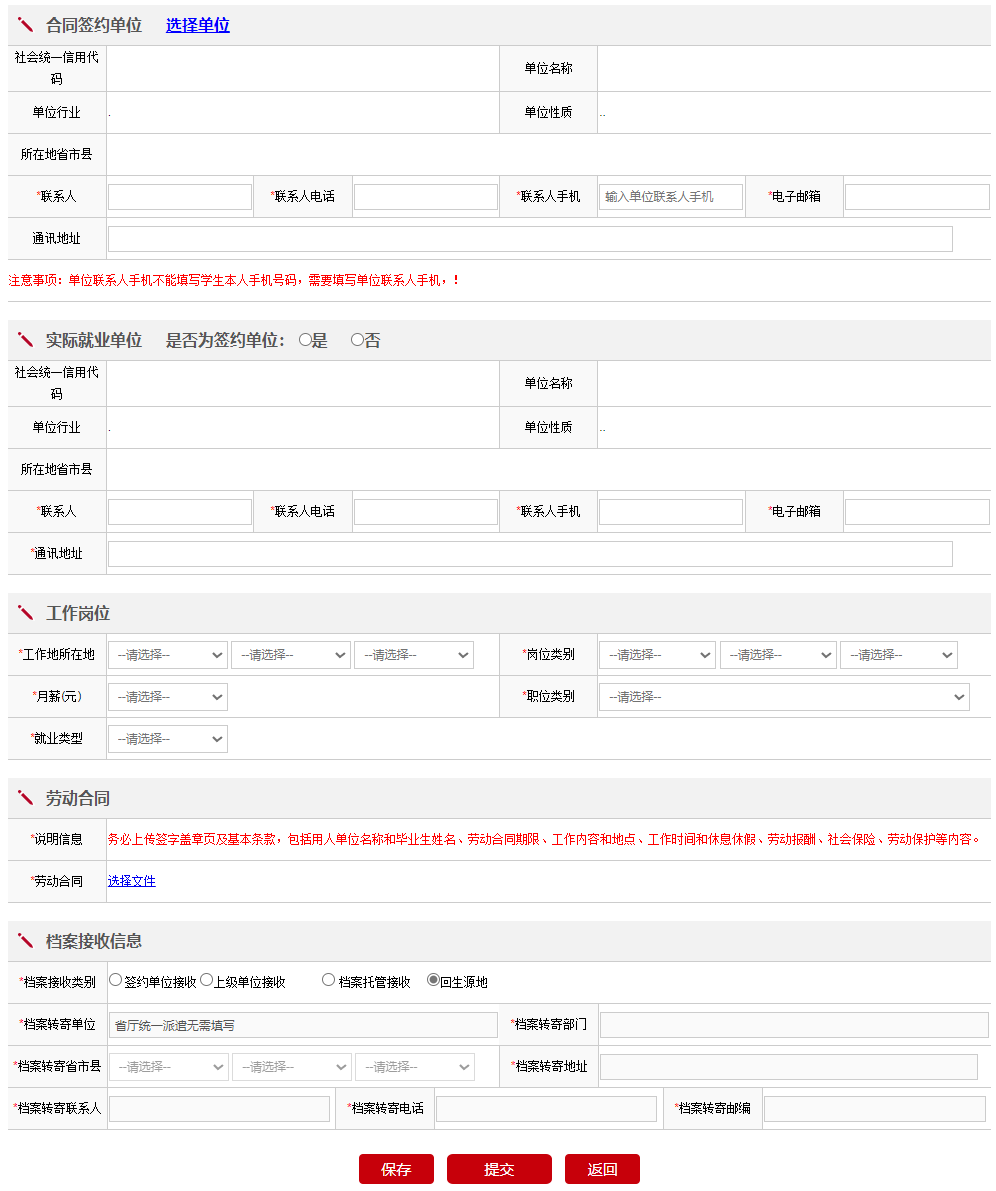Viewport: 996px width, 1191px height.
Task: Click the 电子邮箱 field in 实际就业单位
Action: click(917, 512)
